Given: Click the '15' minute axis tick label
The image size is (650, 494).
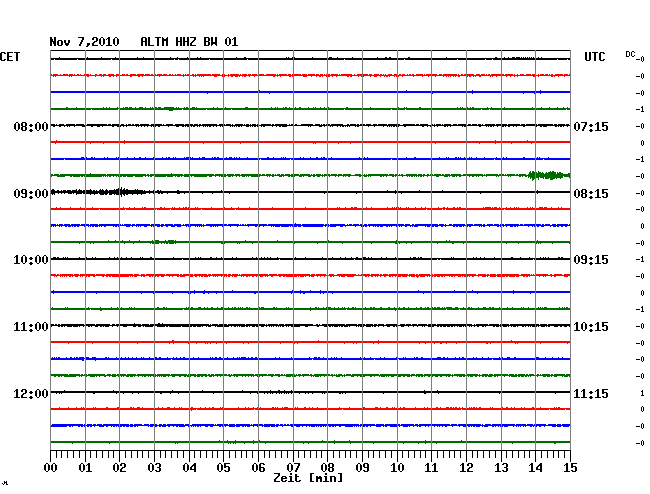Looking at the screenshot, I should 570,468.
